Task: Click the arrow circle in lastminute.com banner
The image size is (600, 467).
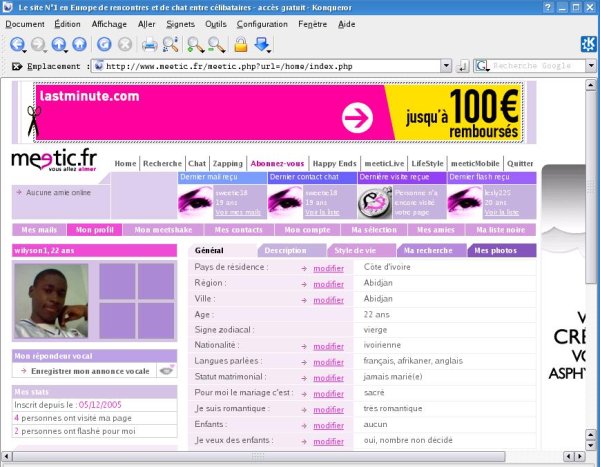Action: pyautogui.click(x=357, y=118)
